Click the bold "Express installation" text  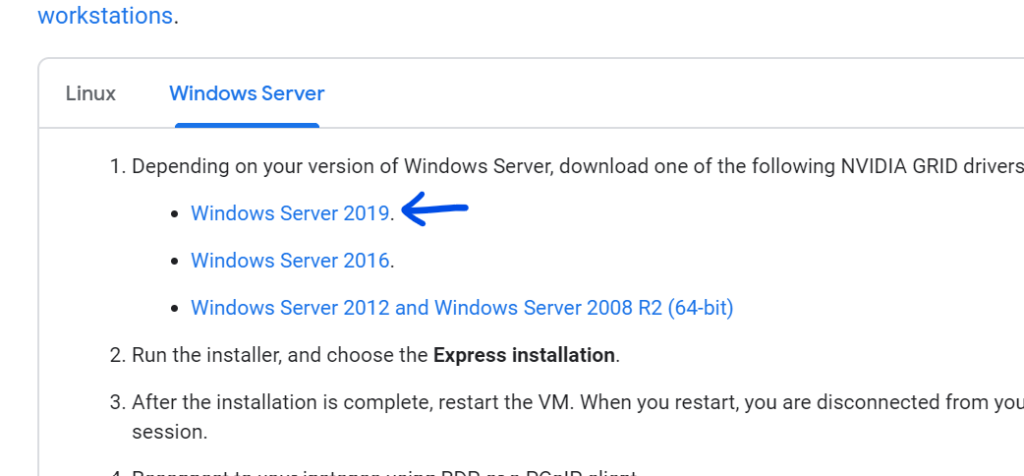(x=524, y=355)
